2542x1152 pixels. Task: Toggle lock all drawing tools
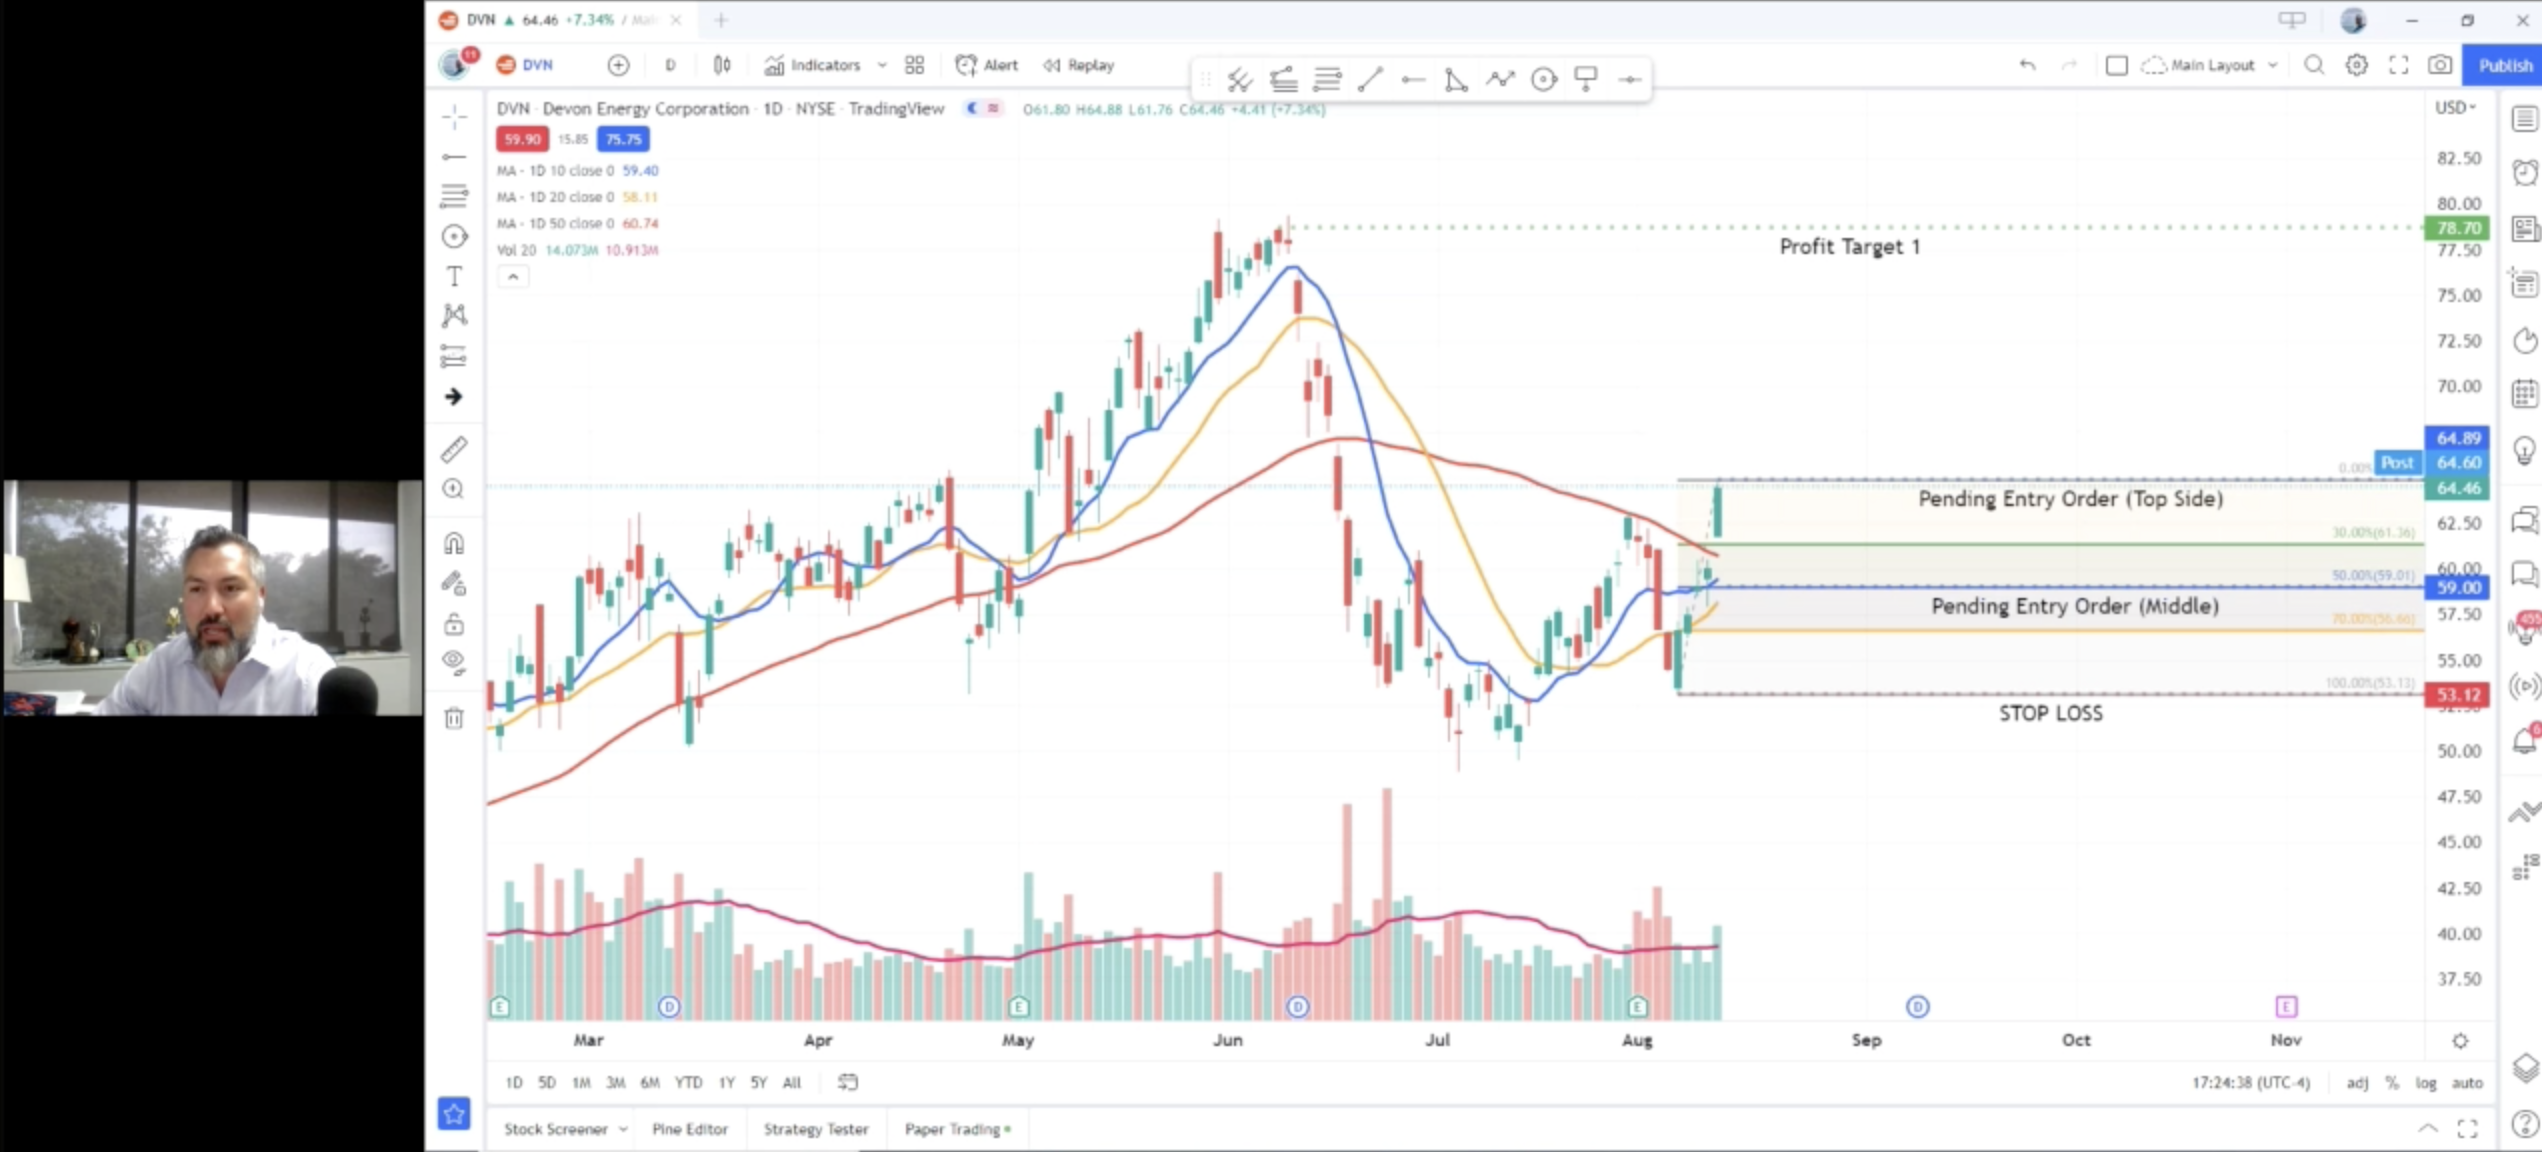click(455, 624)
